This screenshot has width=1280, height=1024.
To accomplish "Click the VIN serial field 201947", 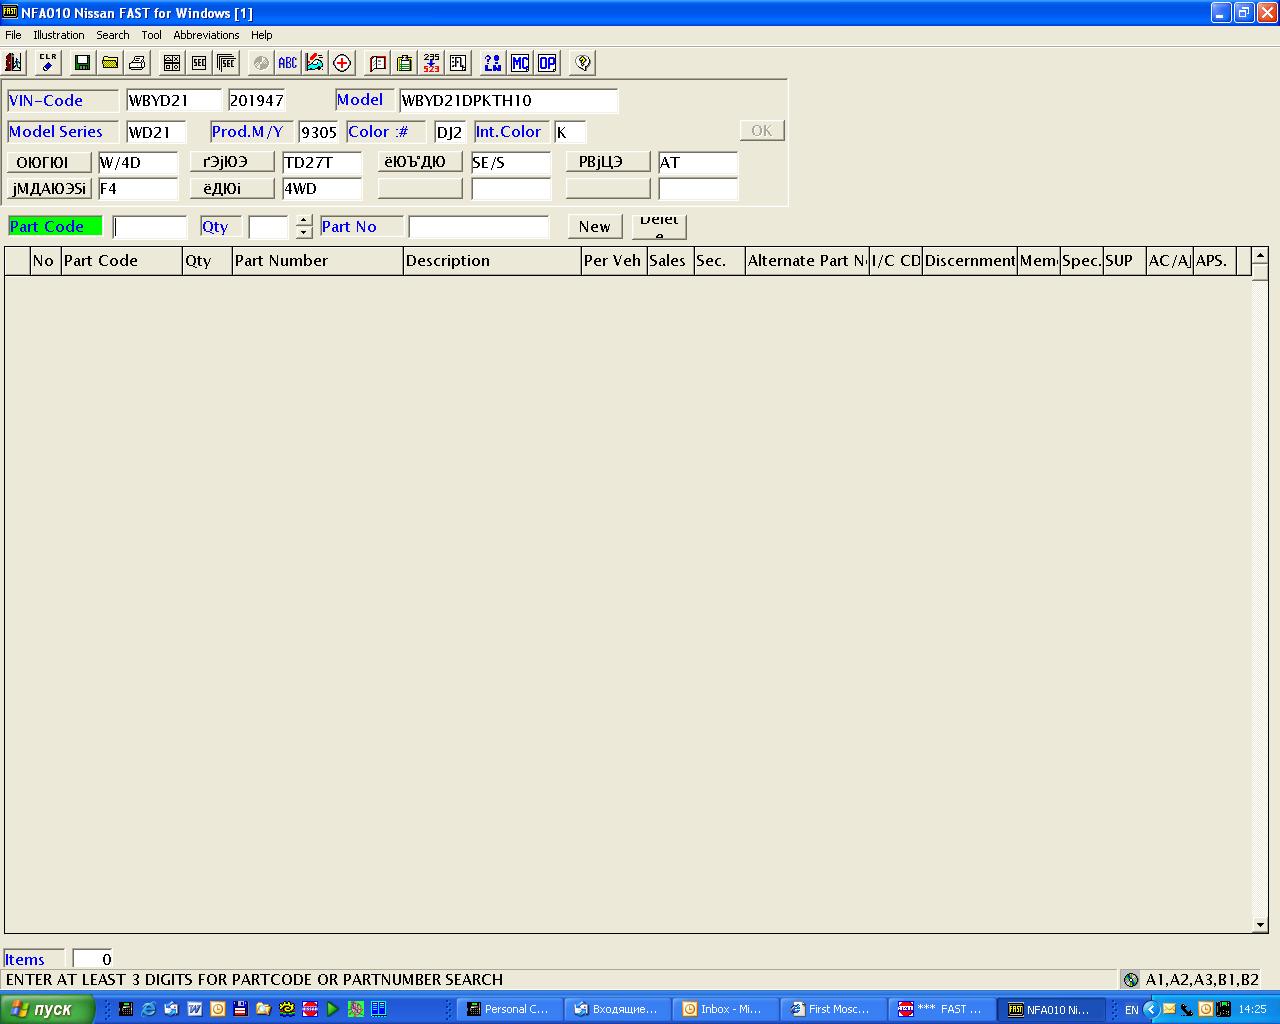I will (257, 101).
